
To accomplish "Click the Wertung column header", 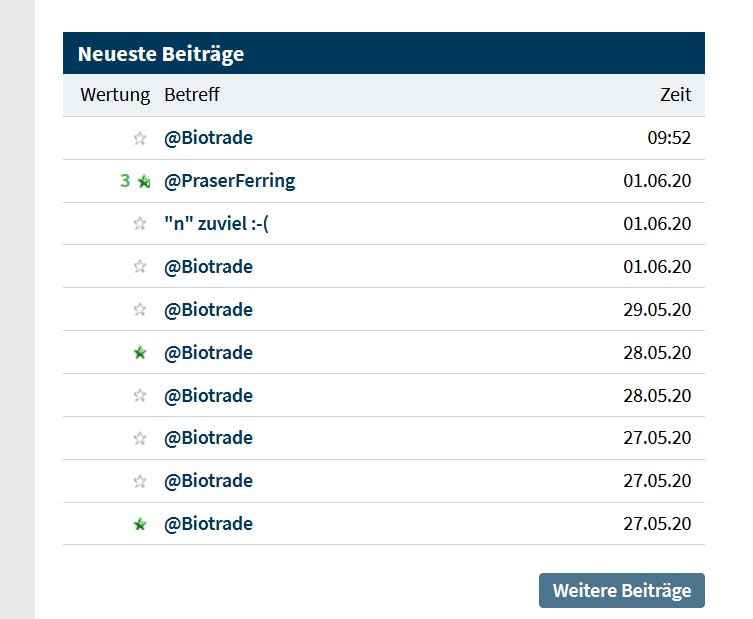I will 115,95.
